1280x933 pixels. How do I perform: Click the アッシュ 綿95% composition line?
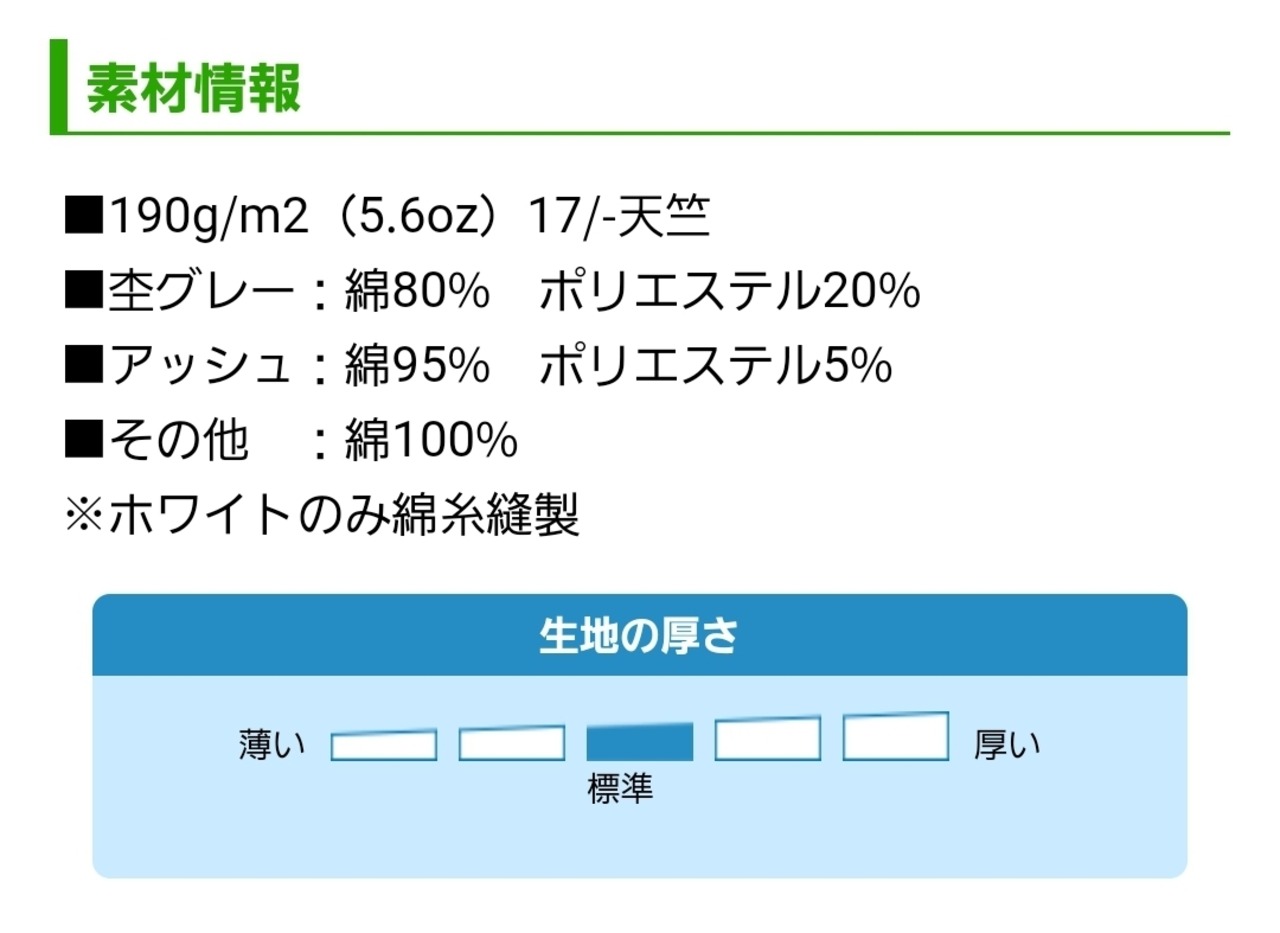(478, 366)
